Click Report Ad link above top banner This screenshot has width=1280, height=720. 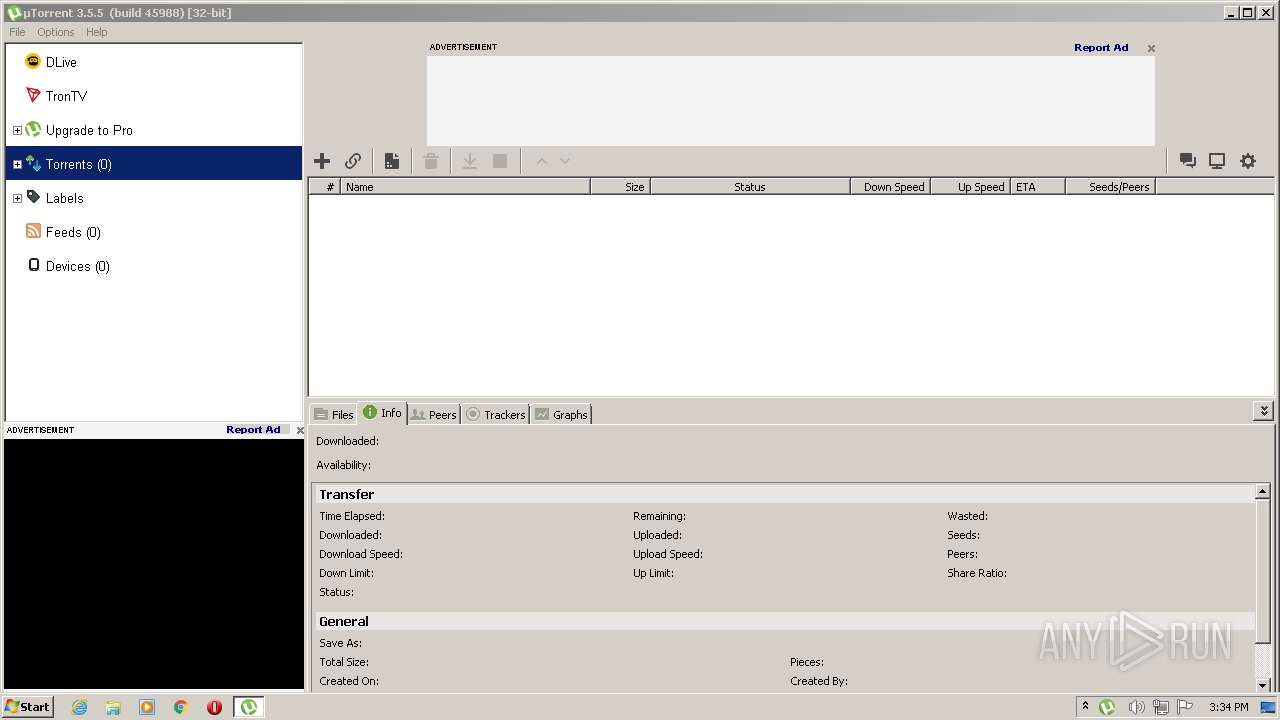click(x=1101, y=47)
